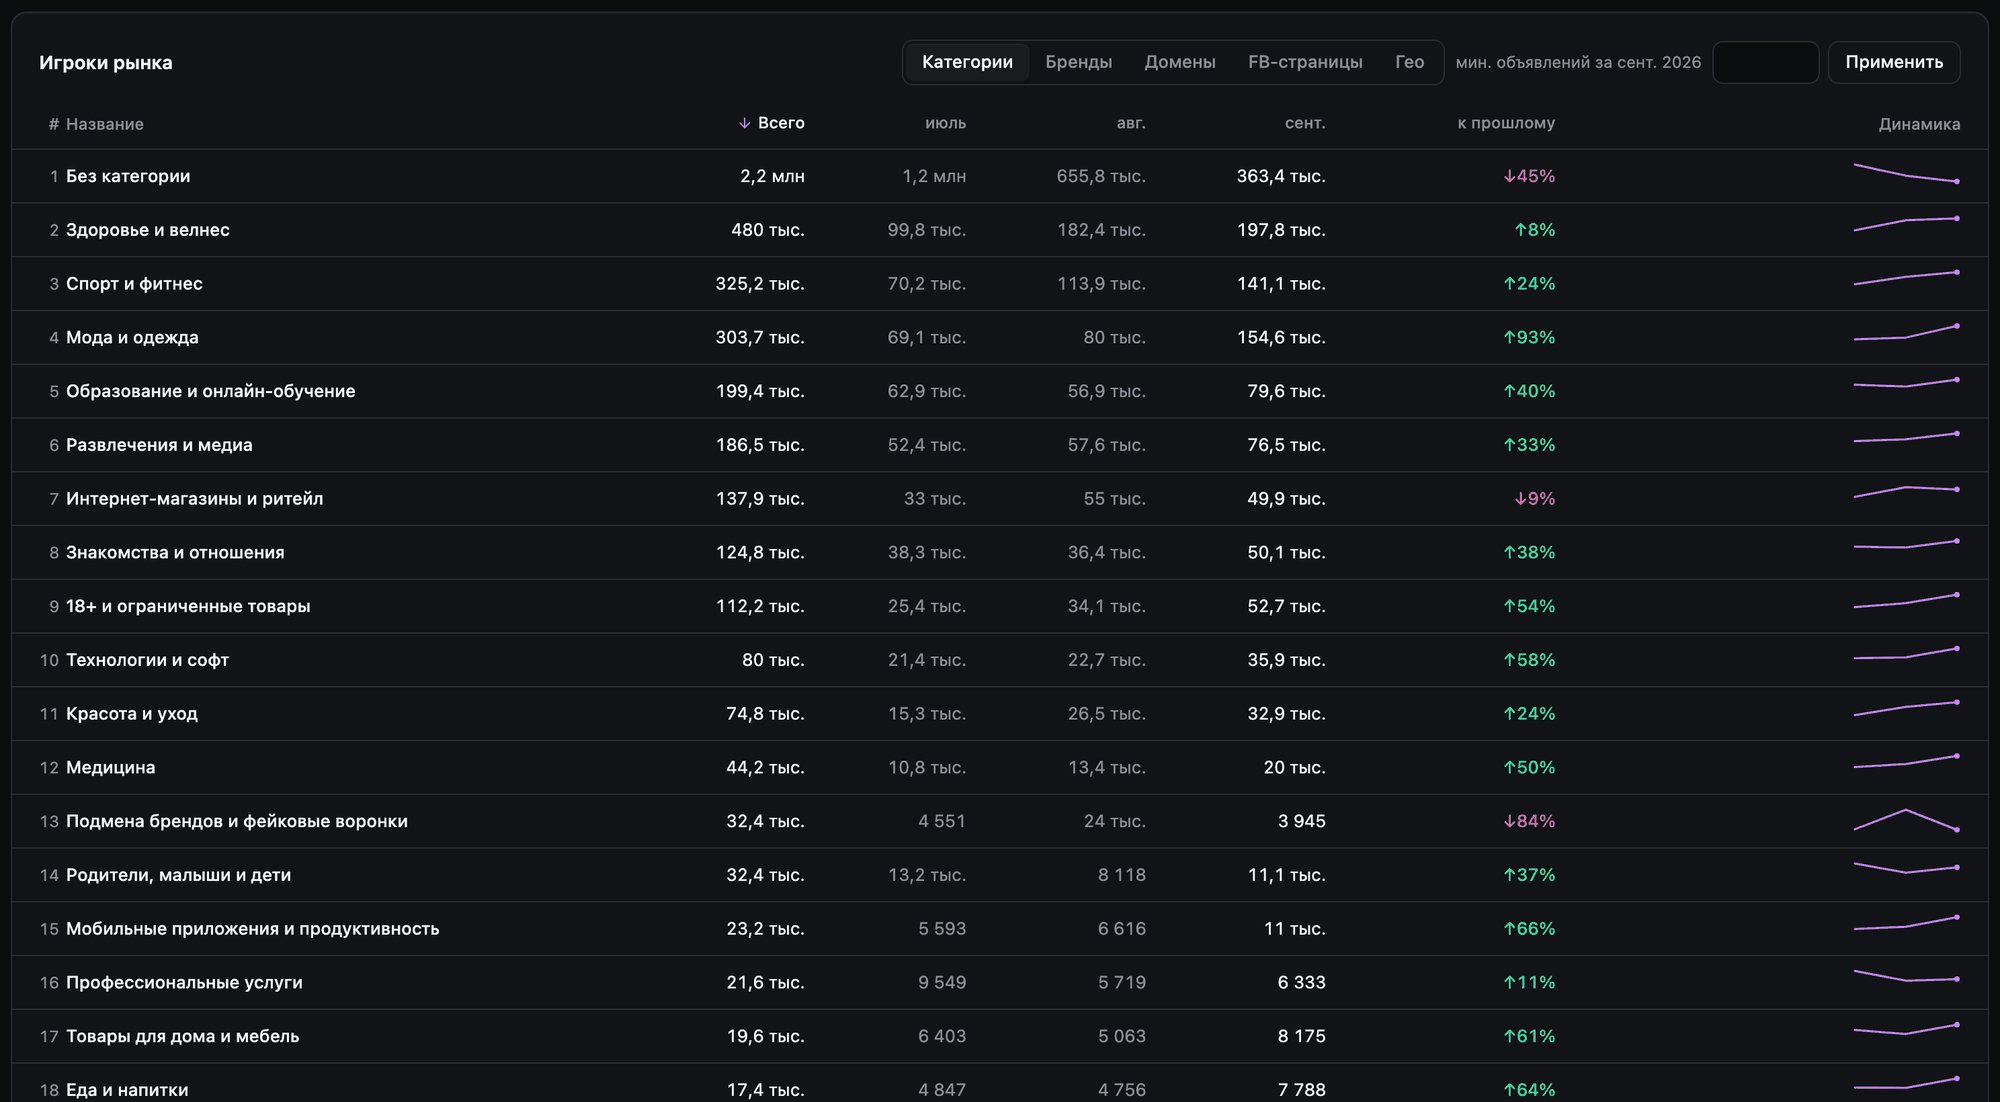Click the 480 тыс. total value

(767, 230)
